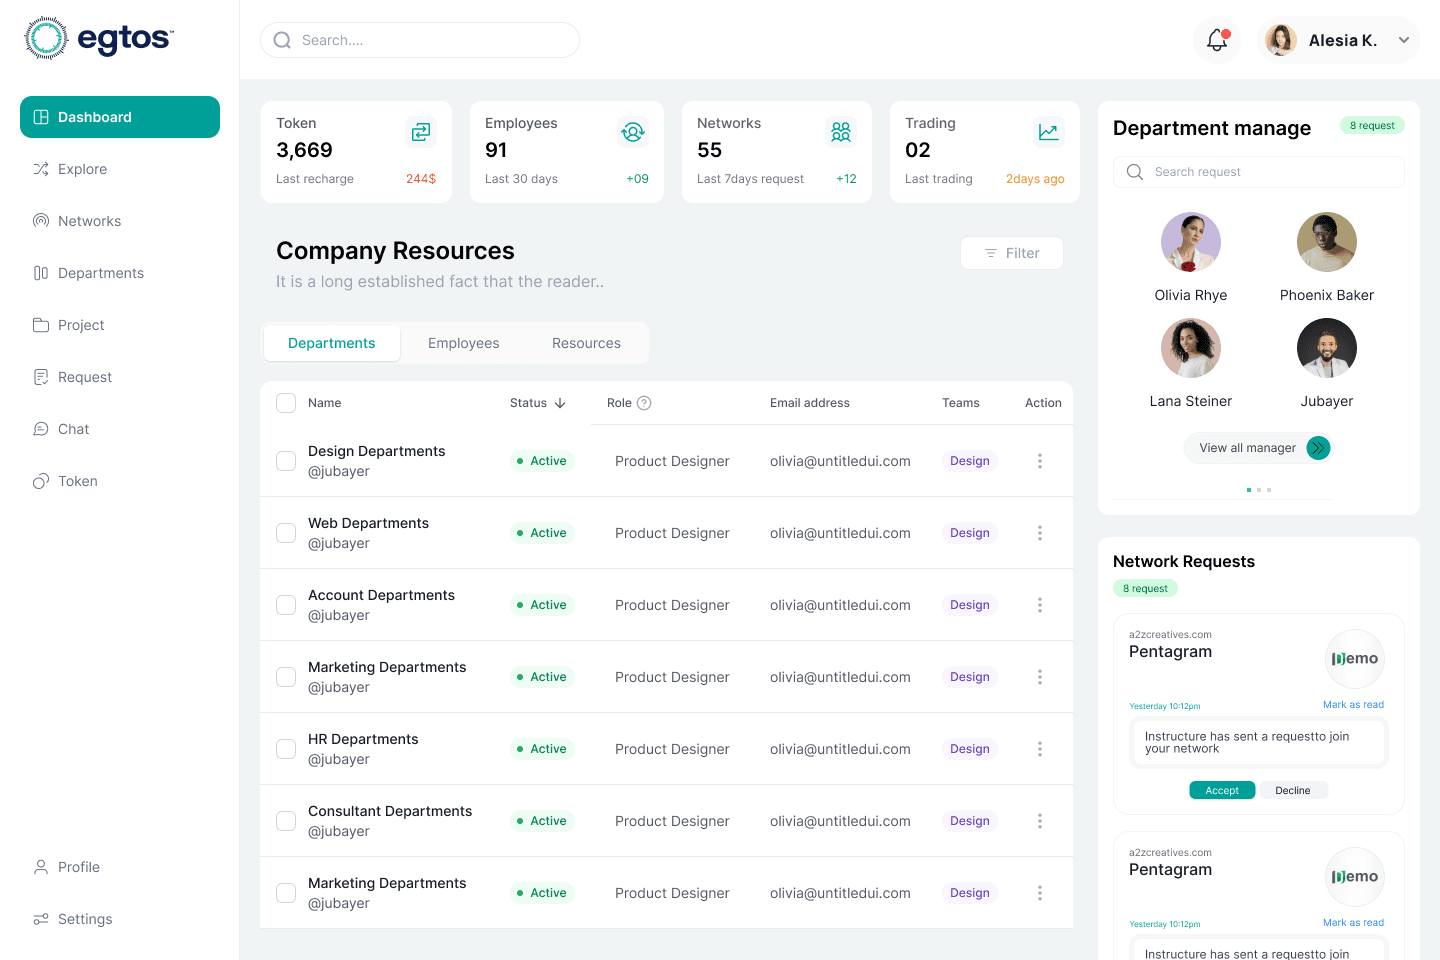This screenshot has width=1440, height=960.
Task: Click the Token recharge swap icon
Action: (x=420, y=131)
